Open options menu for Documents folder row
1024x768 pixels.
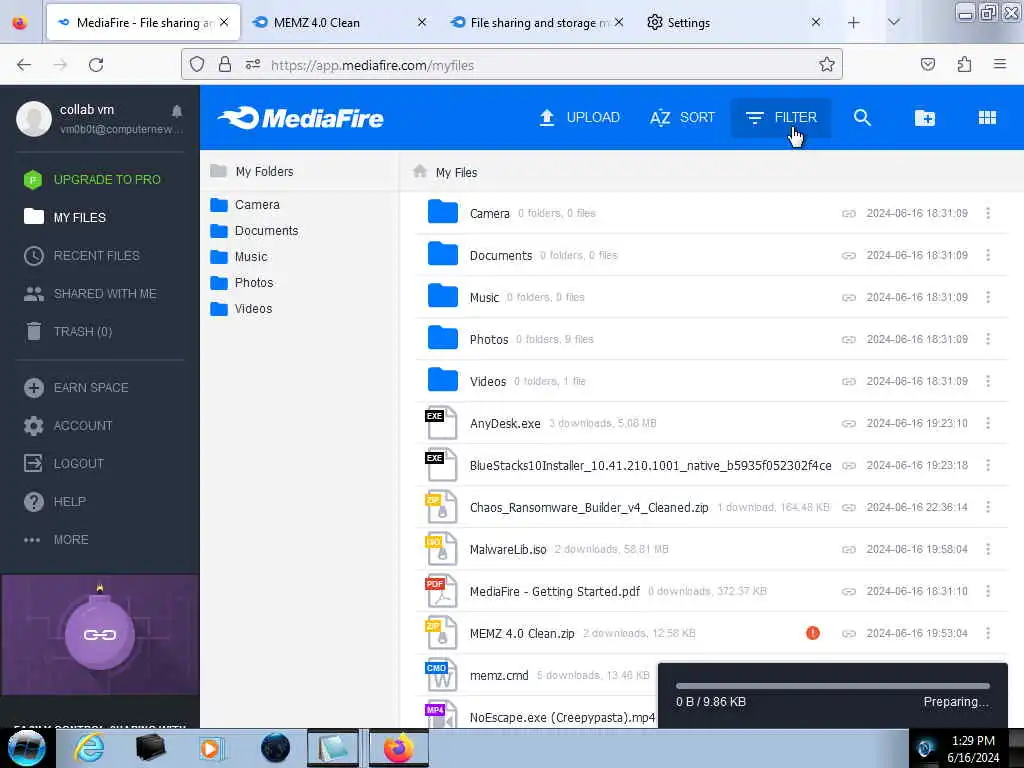pyautogui.click(x=988, y=255)
